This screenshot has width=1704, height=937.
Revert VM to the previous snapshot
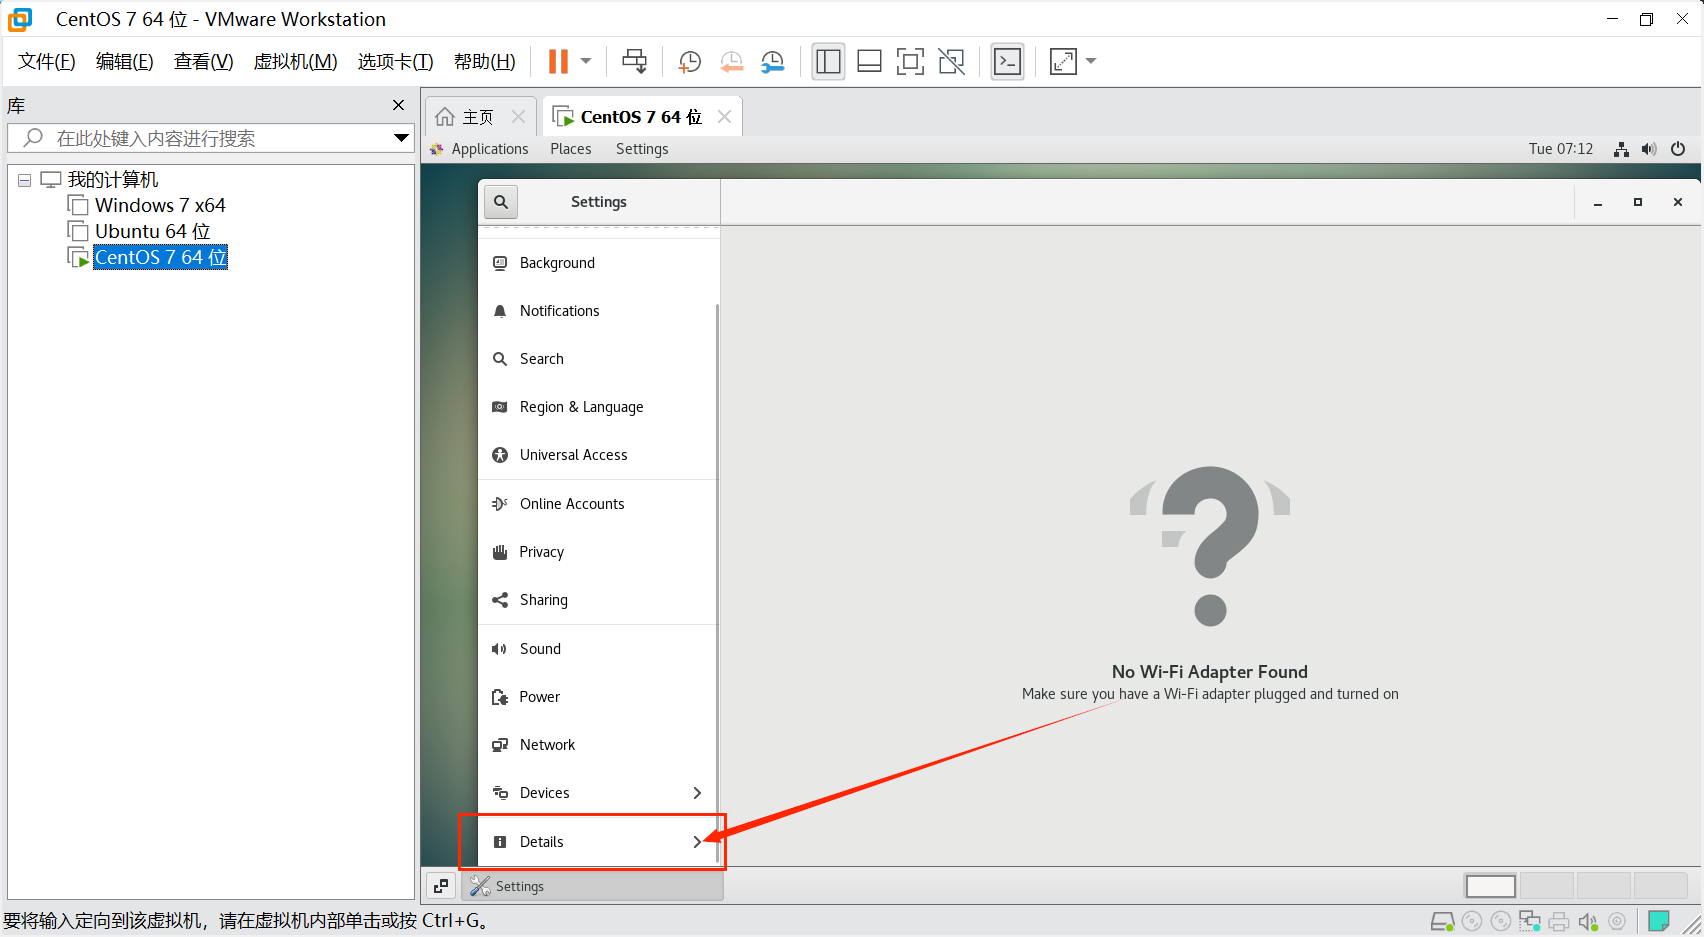(731, 62)
